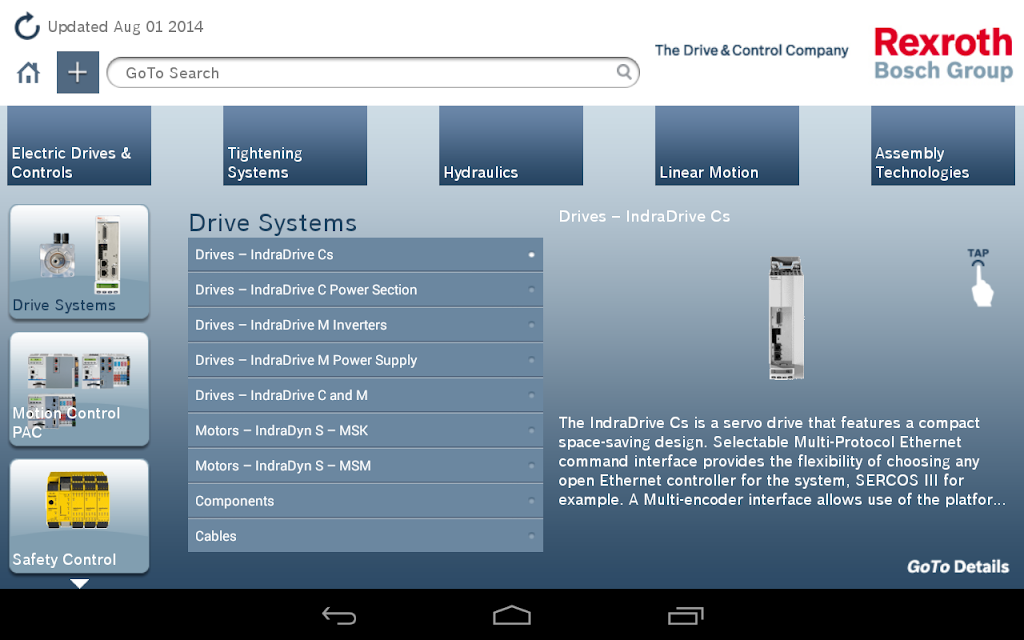
Task: Expand sidebar with the down arrow
Action: pos(79,583)
